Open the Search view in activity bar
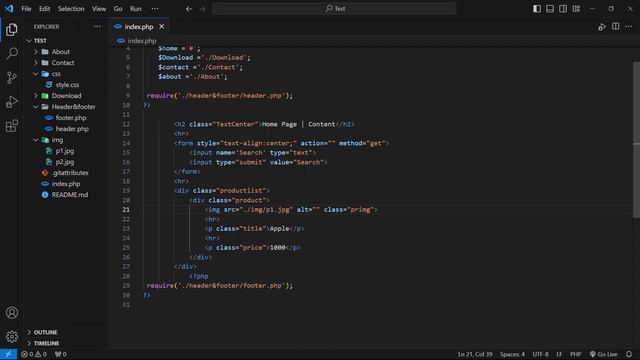 click(12, 53)
